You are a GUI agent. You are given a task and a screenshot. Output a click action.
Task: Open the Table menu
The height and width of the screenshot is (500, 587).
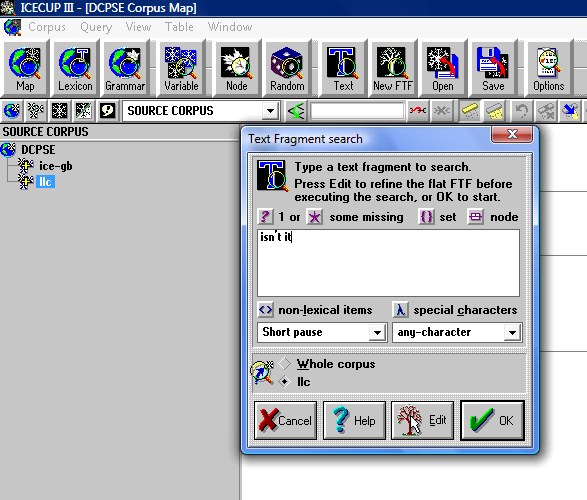tap(179, 27)
